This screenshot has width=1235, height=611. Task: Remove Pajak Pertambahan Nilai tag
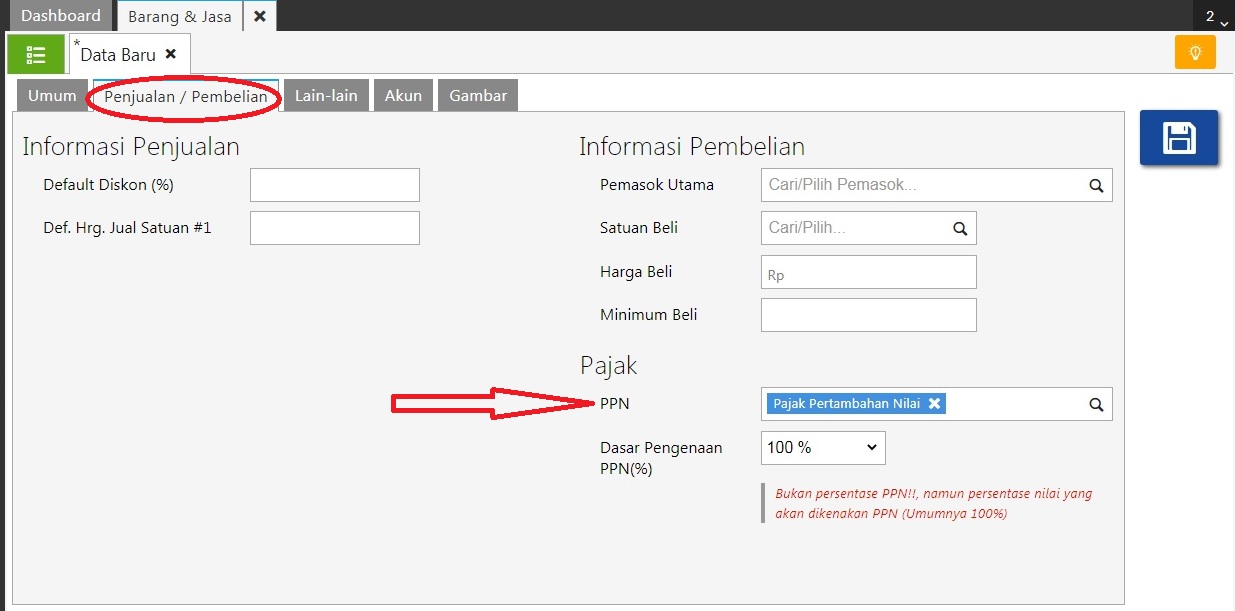934,403
